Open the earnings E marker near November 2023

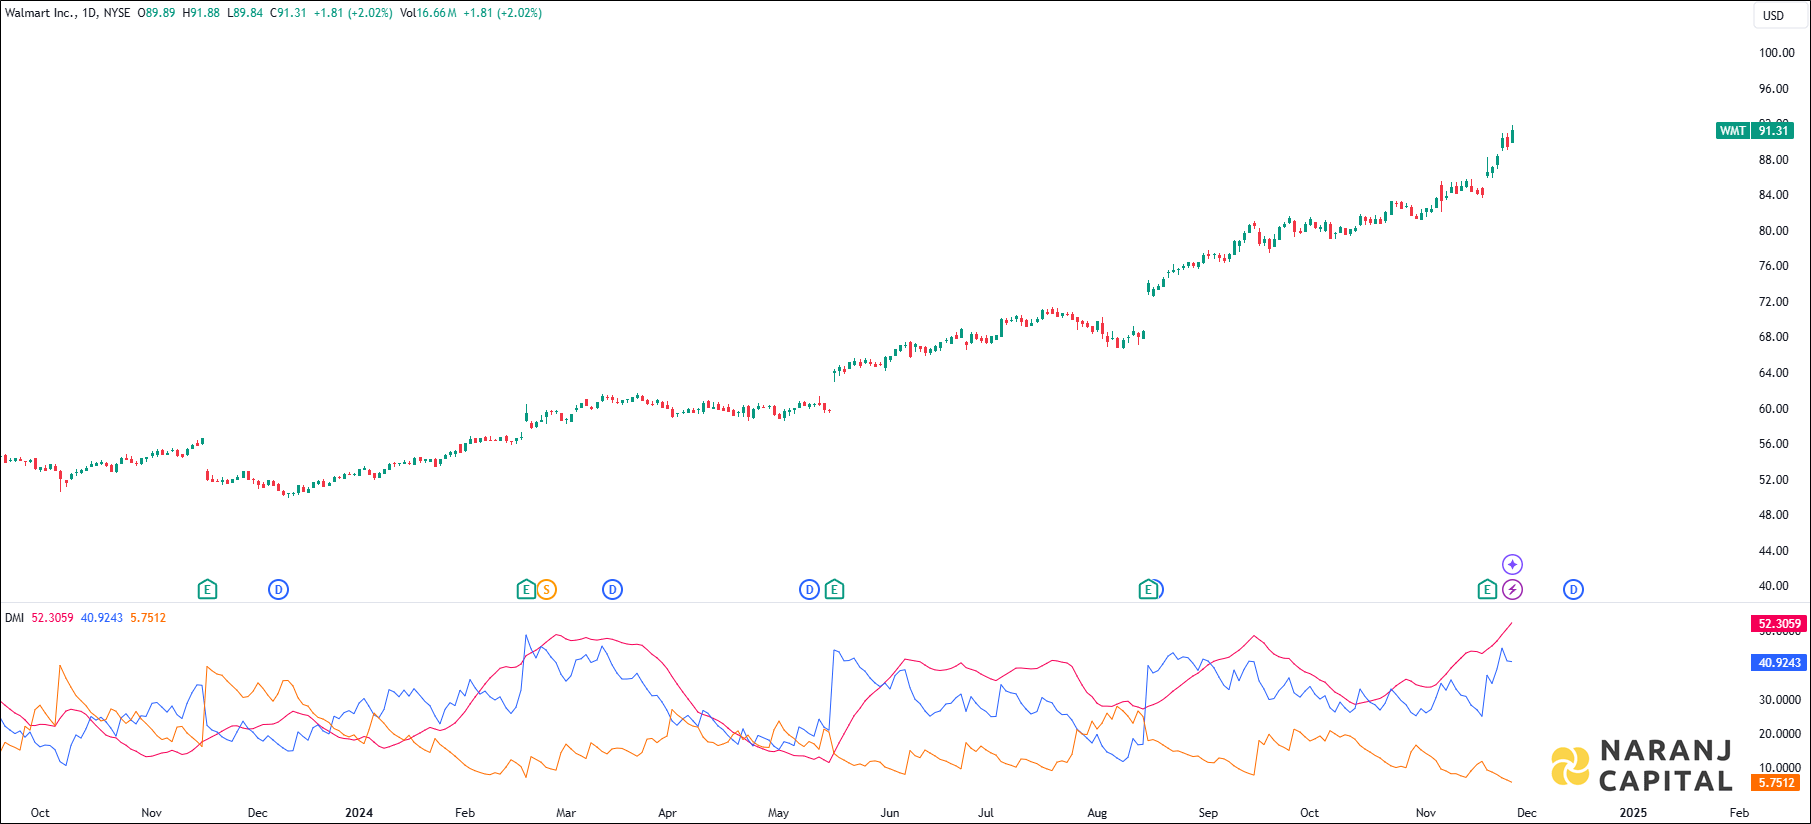tap(207, 590)
